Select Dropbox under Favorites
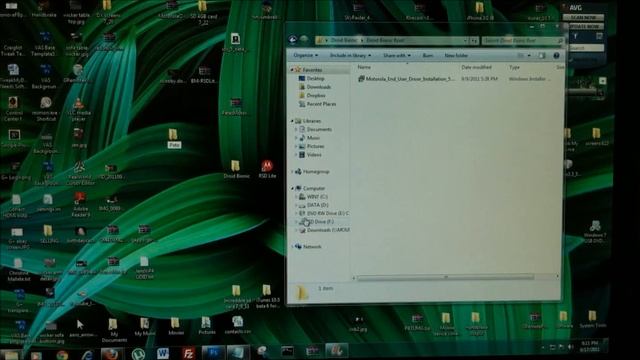The height and width of the screenshot is (360, 640). pos(316,96)
